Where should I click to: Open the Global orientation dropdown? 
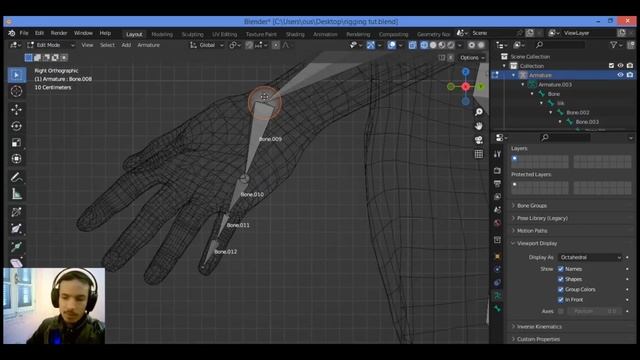click(x=207, y=45)
